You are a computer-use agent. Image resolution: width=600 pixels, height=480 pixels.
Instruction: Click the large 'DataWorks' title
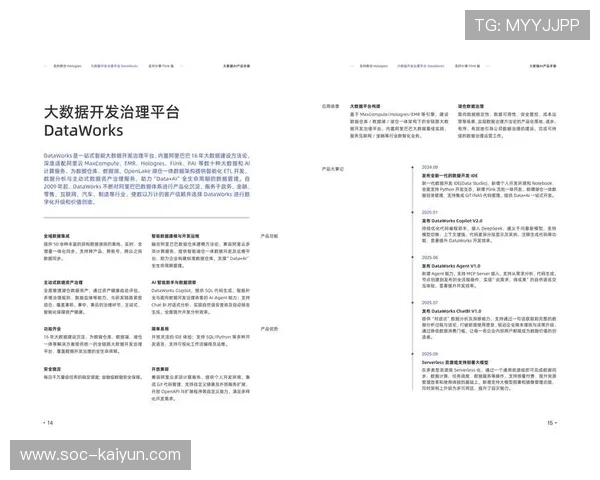click(x=83, y=131)
